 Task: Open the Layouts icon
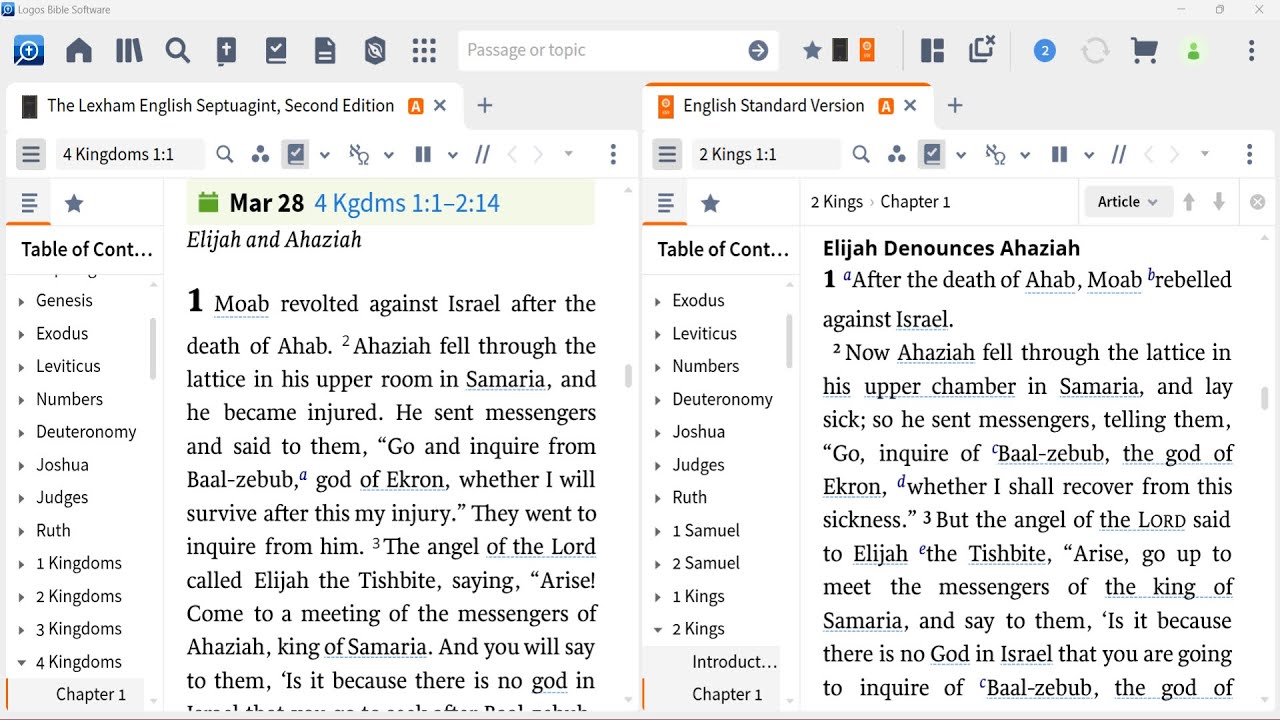click(x=932, y=50)
